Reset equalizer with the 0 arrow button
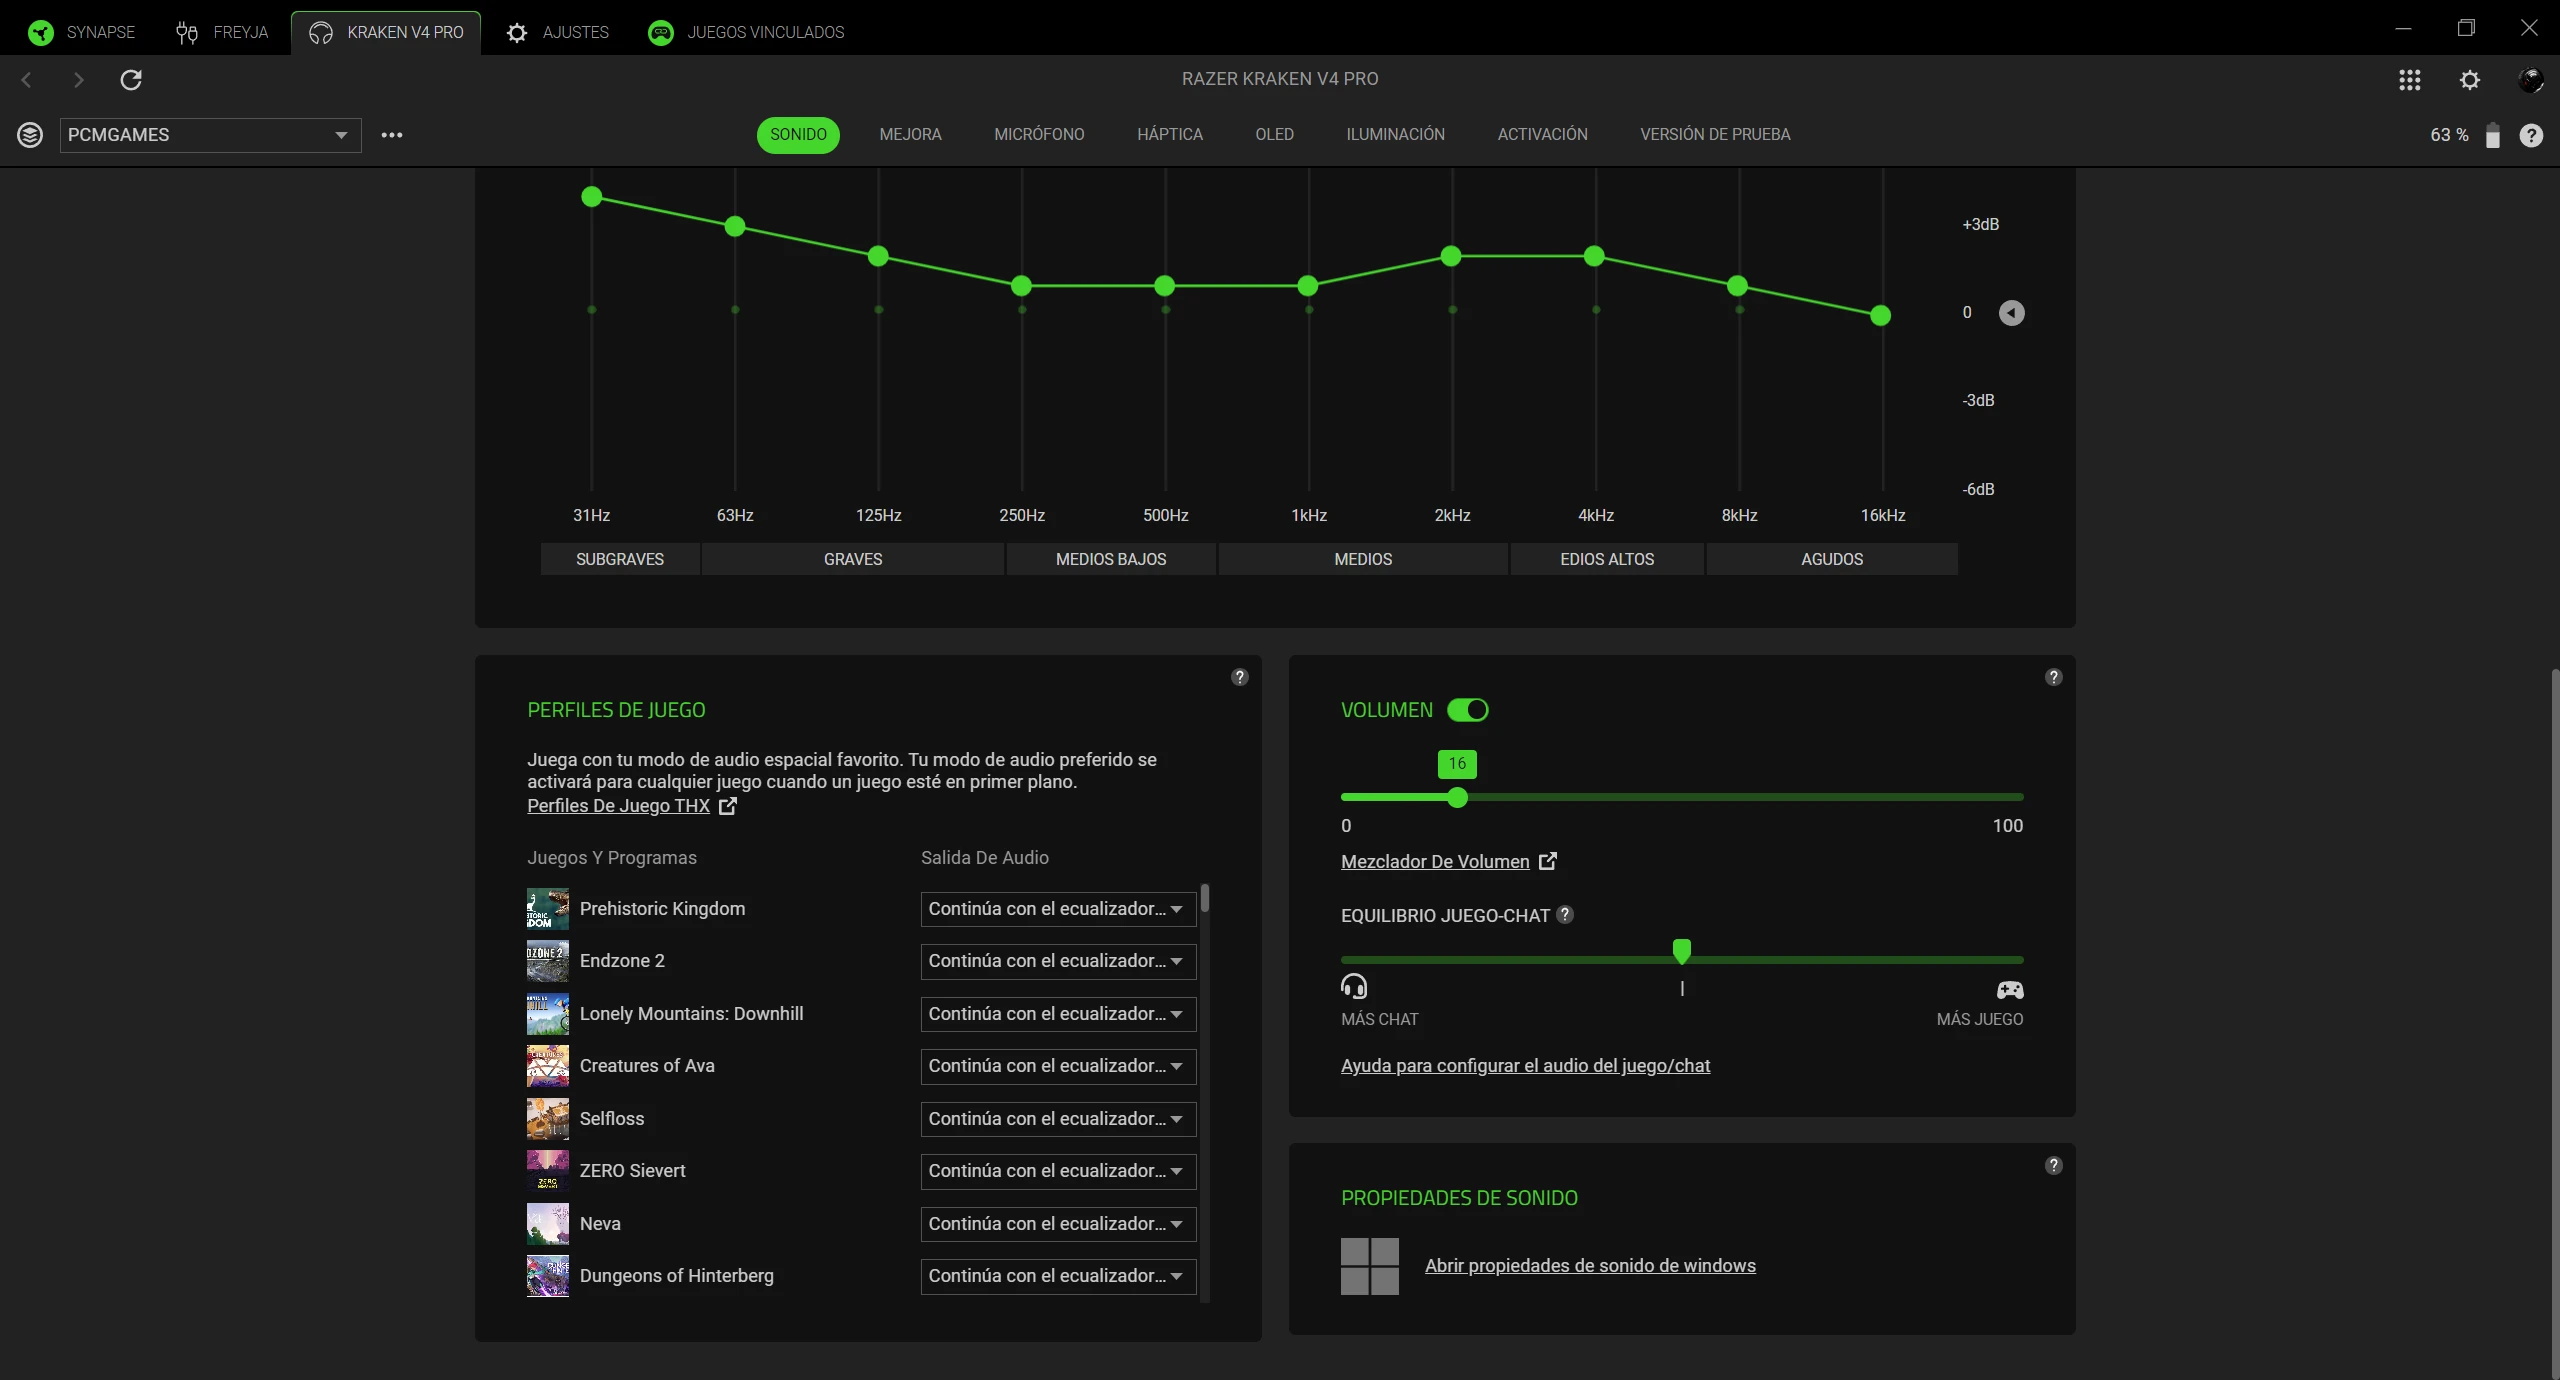This screenshot has width=2560, height=1380. point(2011,313)
